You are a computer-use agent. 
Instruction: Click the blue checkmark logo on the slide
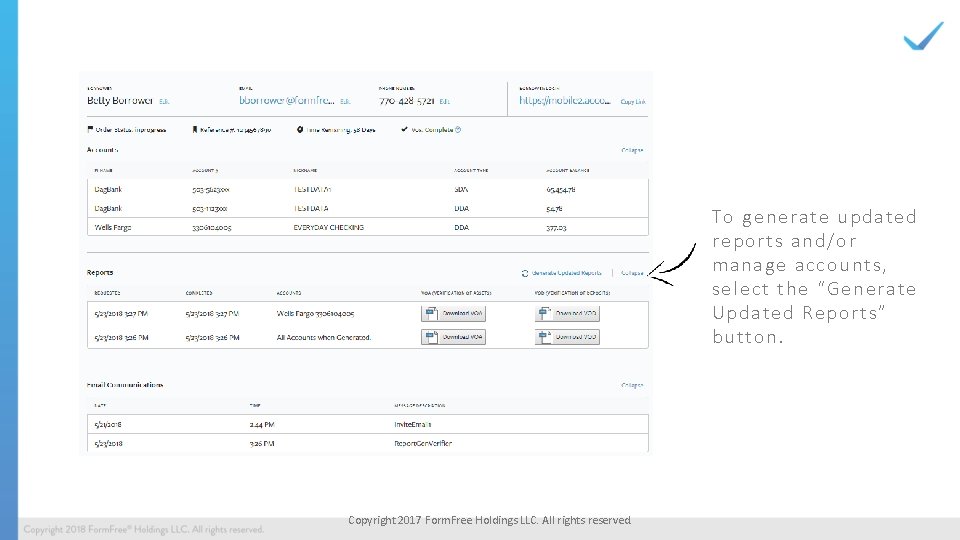923,35
